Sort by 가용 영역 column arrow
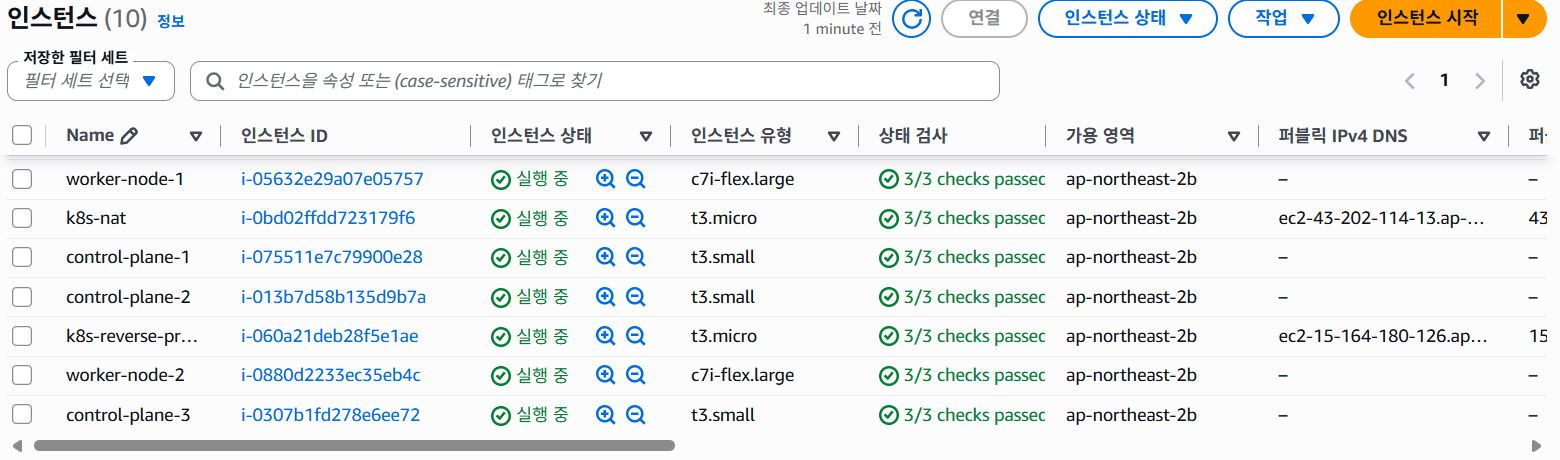 click(1234, 137)
